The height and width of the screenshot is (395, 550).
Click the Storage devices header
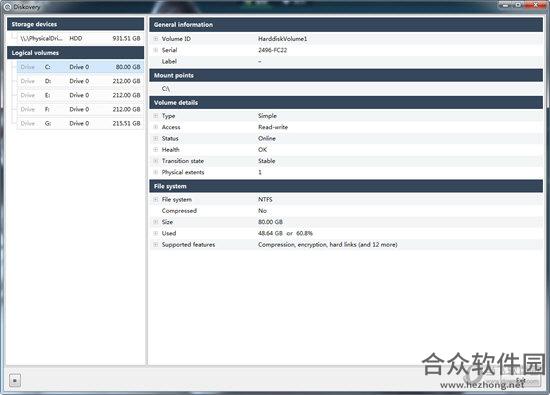point(75,24)
